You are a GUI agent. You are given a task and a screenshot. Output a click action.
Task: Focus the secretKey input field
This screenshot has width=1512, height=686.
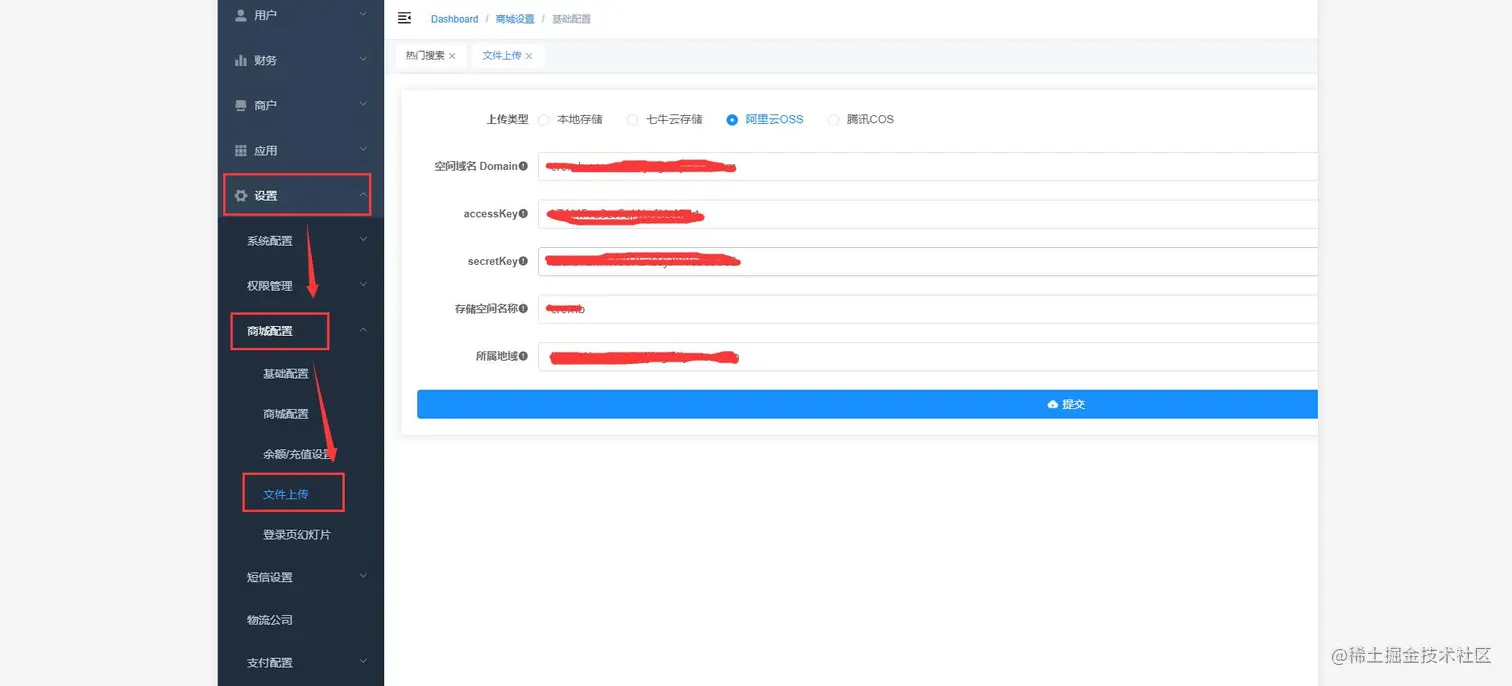click(x=928, y=261)
